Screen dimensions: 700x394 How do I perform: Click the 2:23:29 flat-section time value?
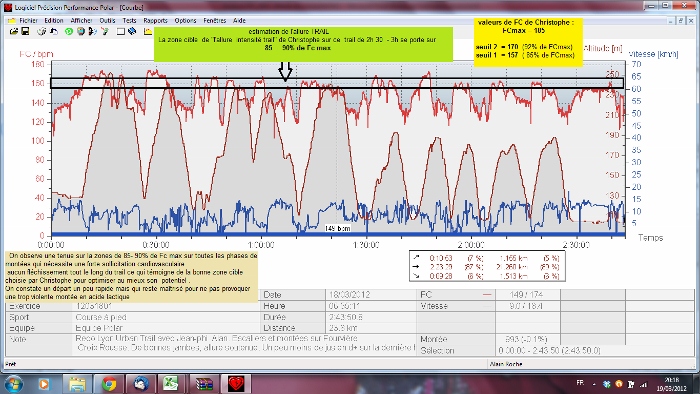441,267
